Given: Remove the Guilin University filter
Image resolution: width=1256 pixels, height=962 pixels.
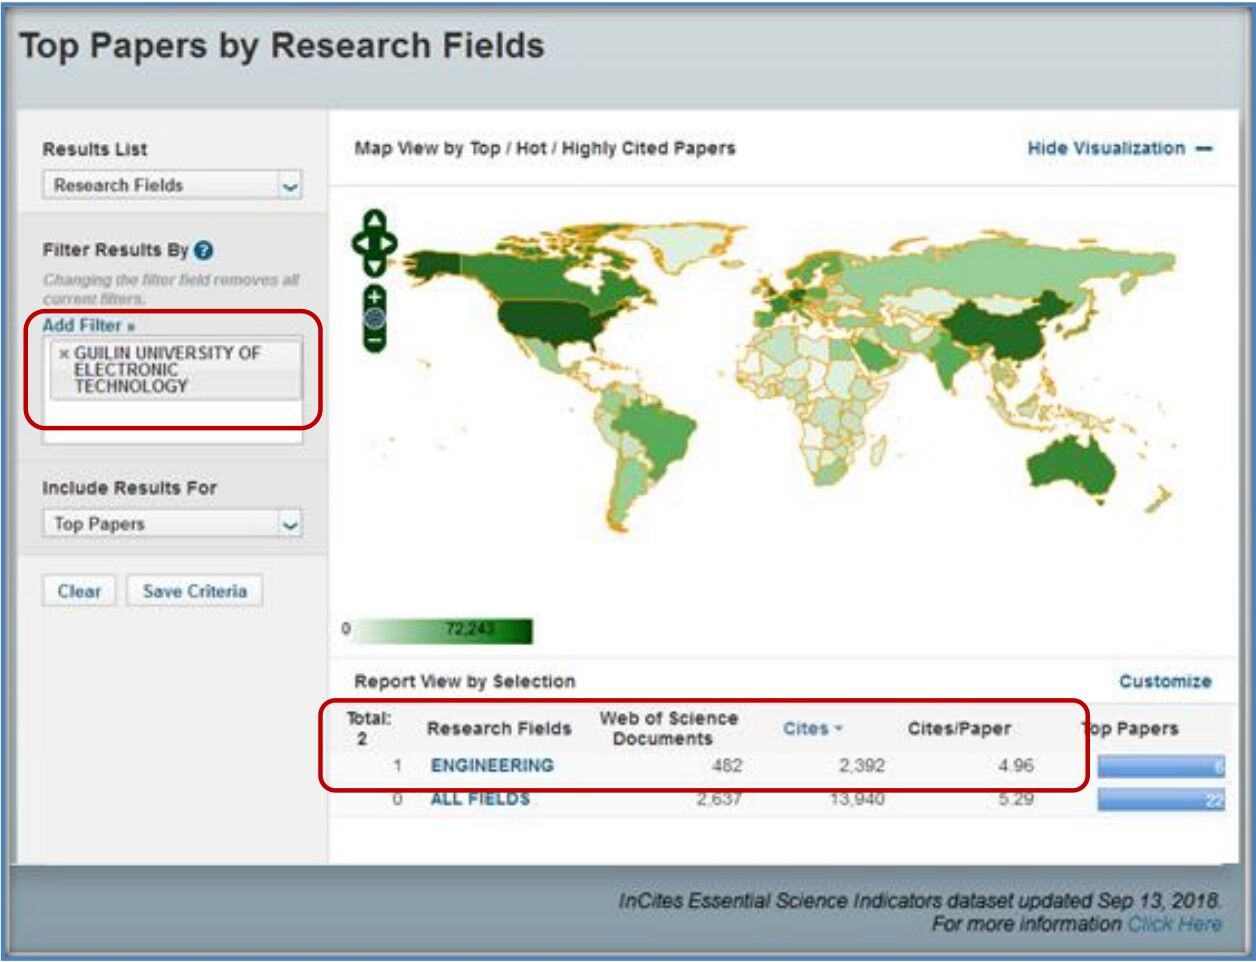Looking at the screenshot, I should click(x=64, y=354).
